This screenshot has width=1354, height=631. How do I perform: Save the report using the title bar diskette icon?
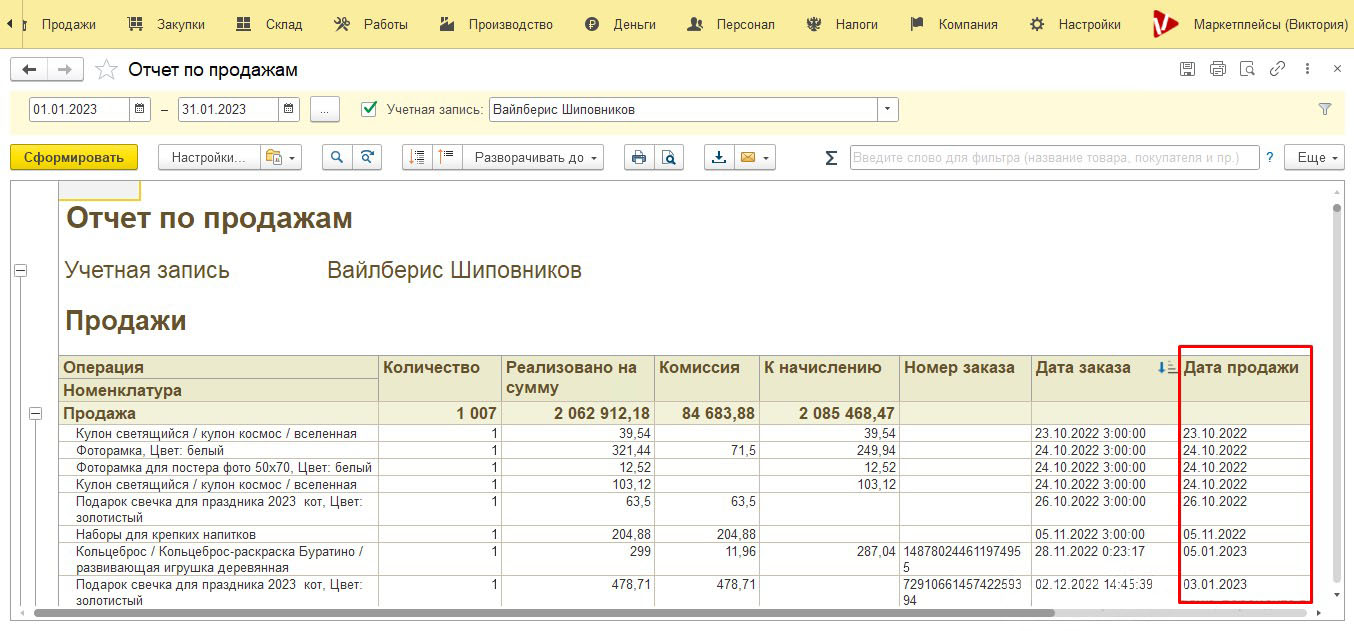(1187, 69)
